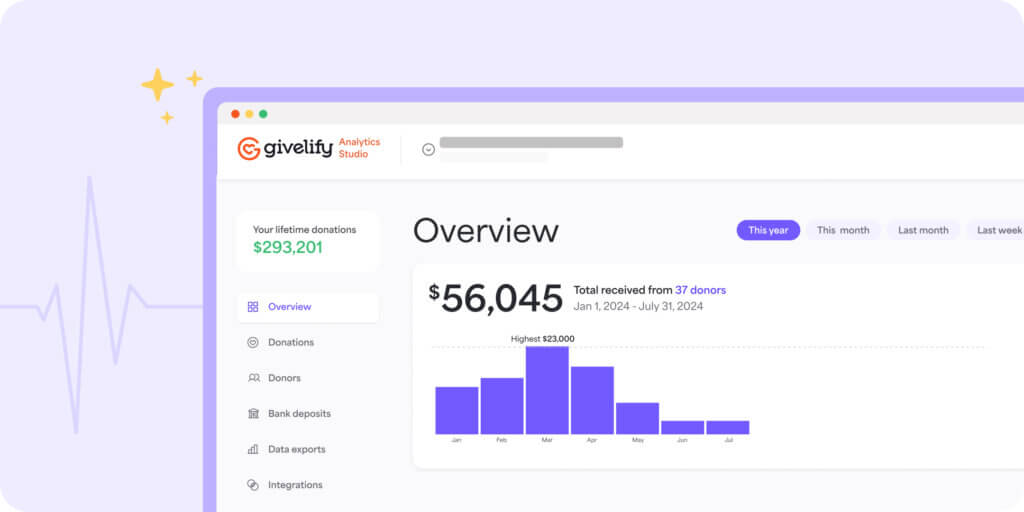Screen dimensions: 1024x512
Task: Click the Data exports chart icon
Action: (253, 450)
